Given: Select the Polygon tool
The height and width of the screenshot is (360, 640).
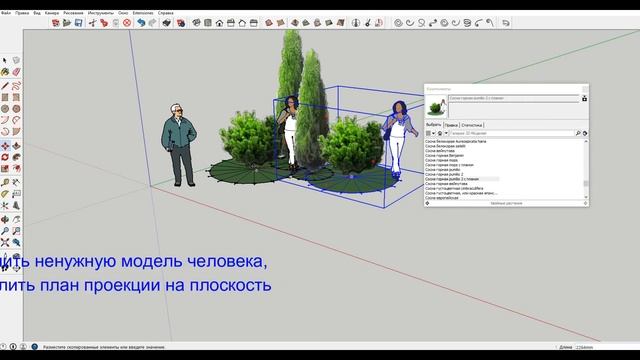Looking at the screenshot, I should coord(16,109).
